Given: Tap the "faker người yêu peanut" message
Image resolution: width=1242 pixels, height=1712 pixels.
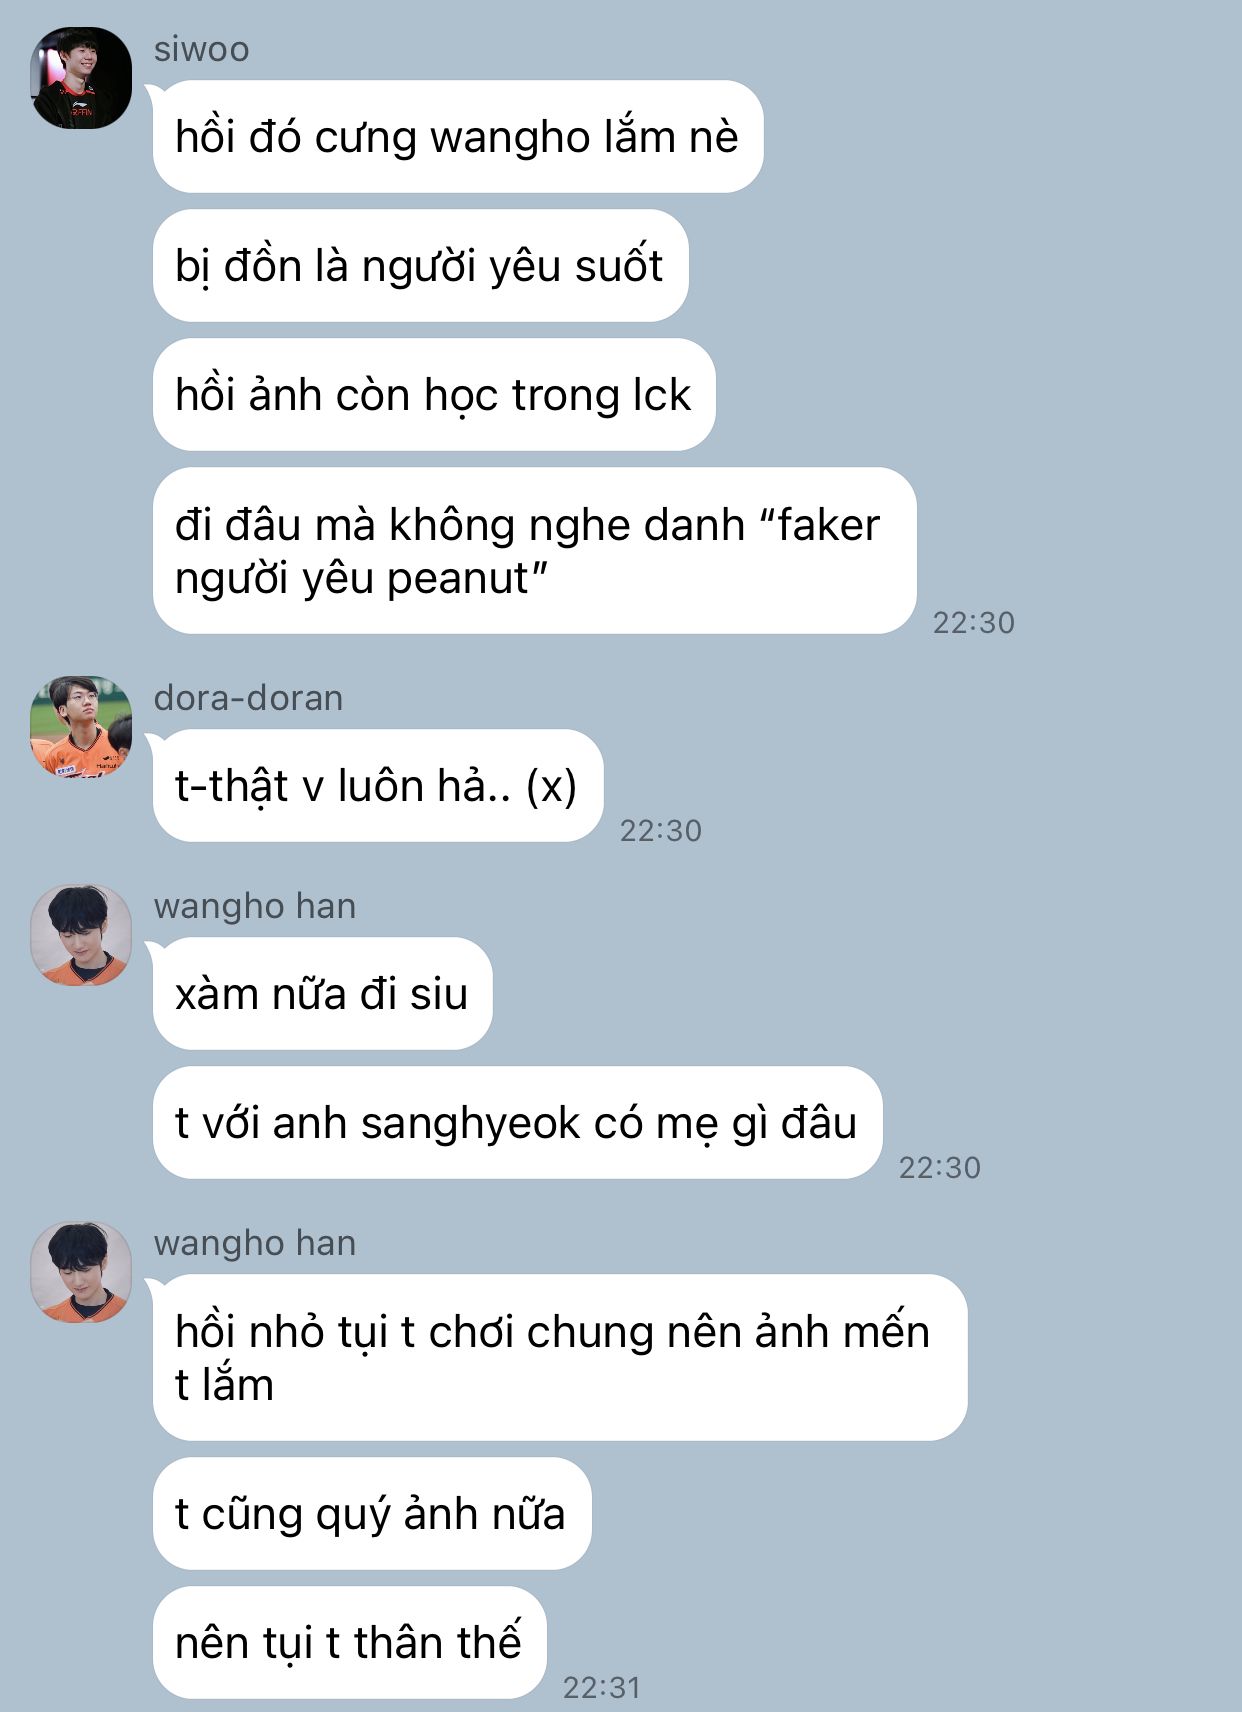Looking at the screenshot, I should click(535, 551).
